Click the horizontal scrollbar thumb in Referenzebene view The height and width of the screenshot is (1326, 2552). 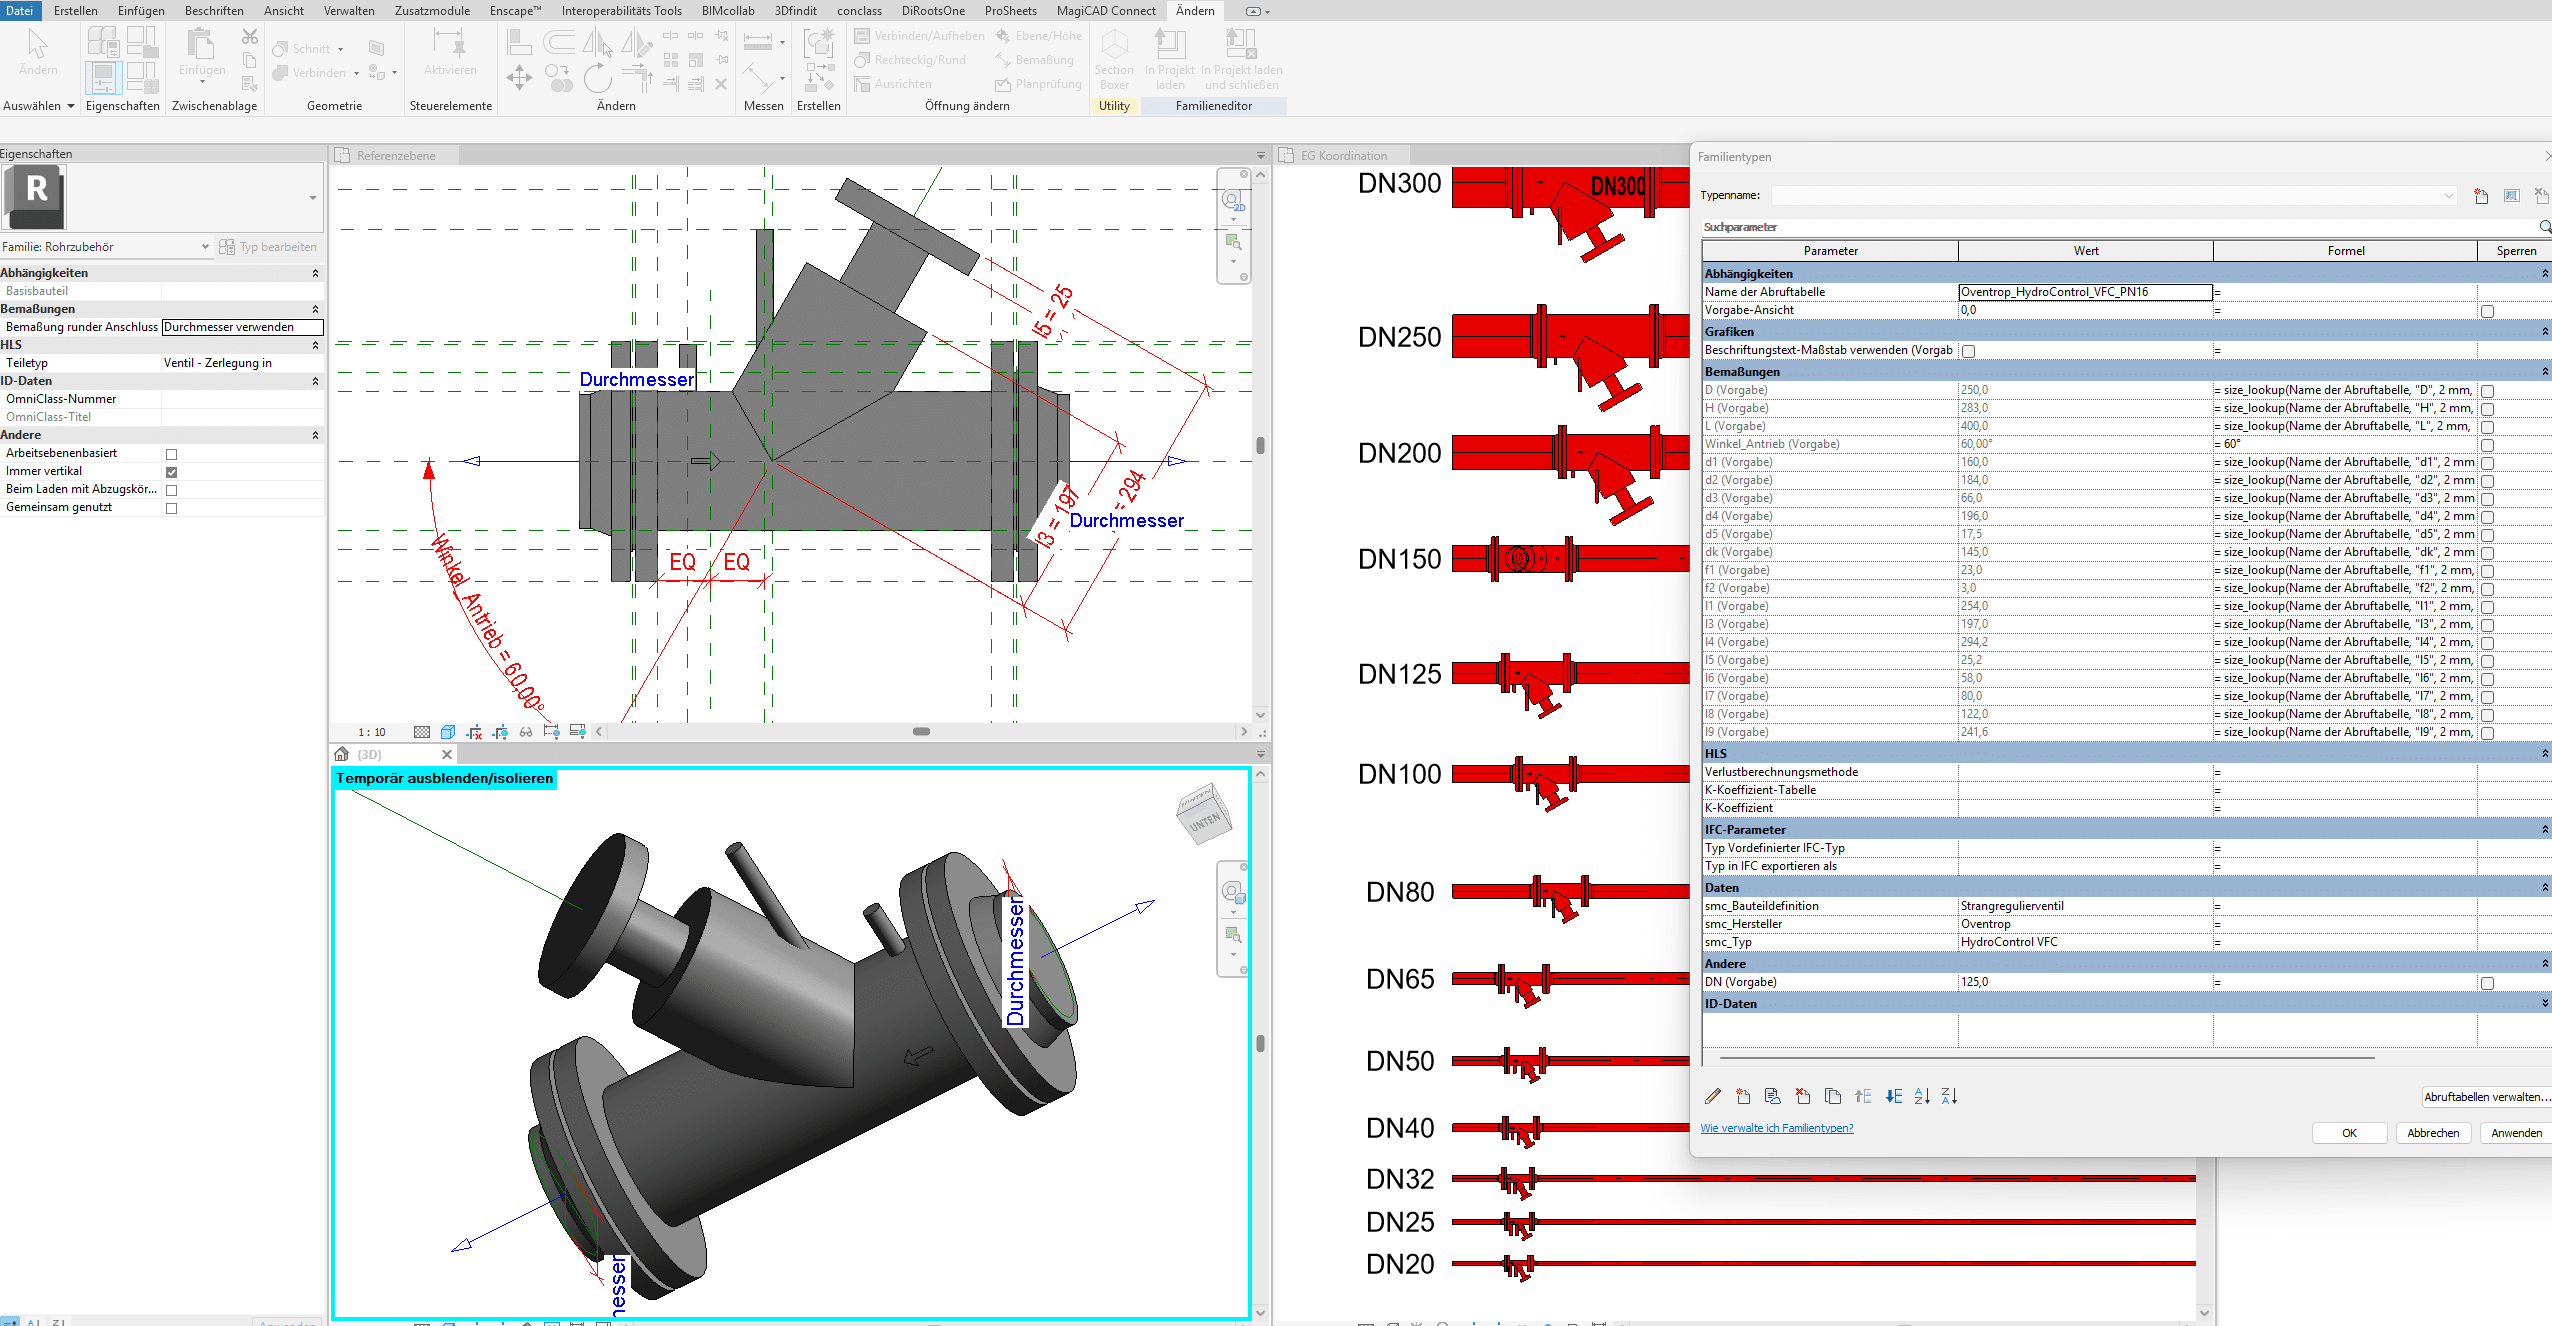pyautogui.click(x=921, y=732)
